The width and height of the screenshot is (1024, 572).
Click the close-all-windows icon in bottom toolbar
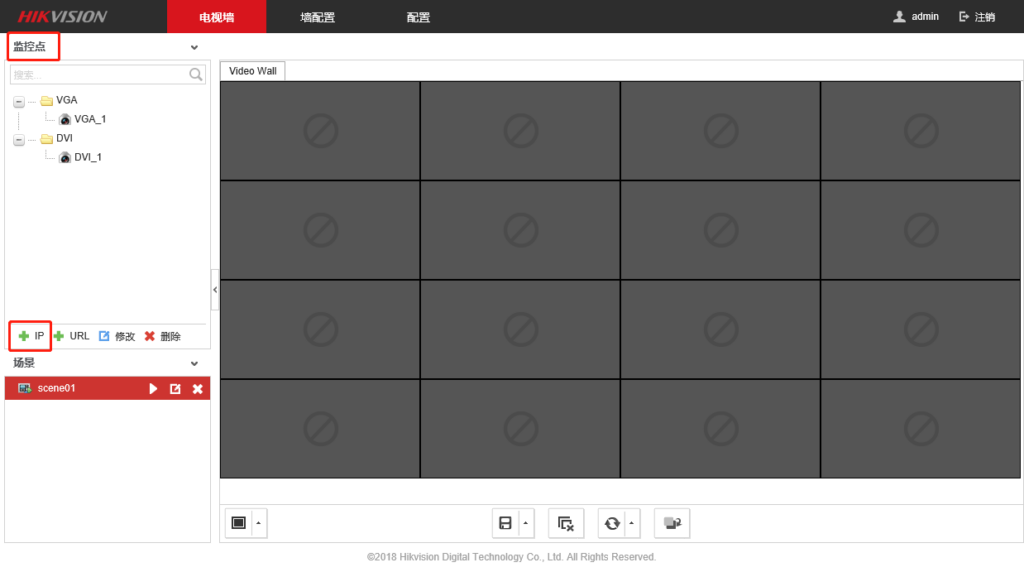[x=566, y=523]
